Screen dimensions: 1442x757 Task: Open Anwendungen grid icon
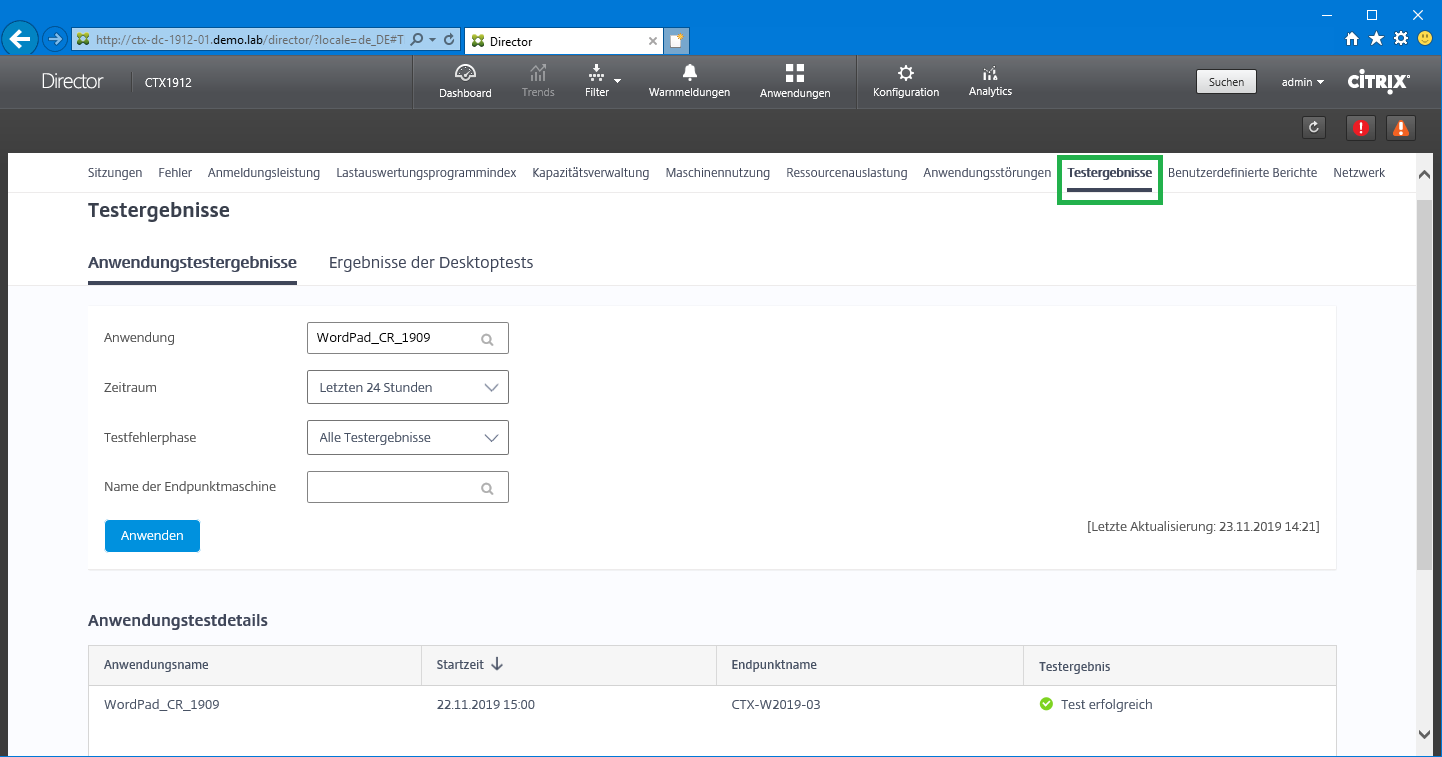[794, 73]
